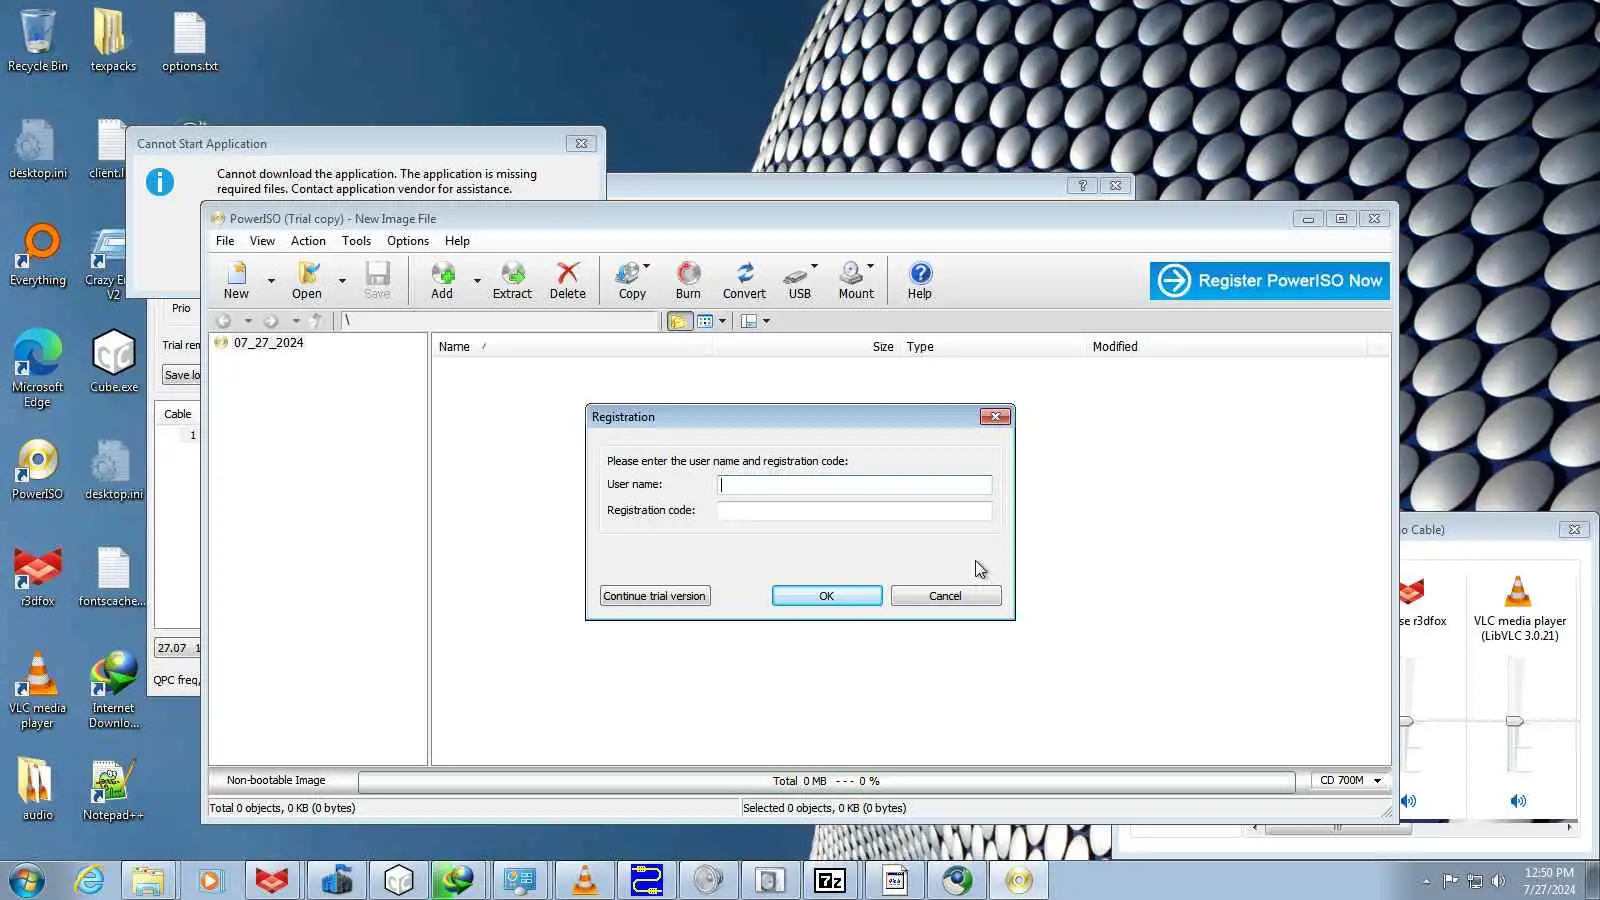The height and width of the screenshot is (900, 1600).
Task: Mute r3dfox in the volume mixer
Action: pos(1409,801)
